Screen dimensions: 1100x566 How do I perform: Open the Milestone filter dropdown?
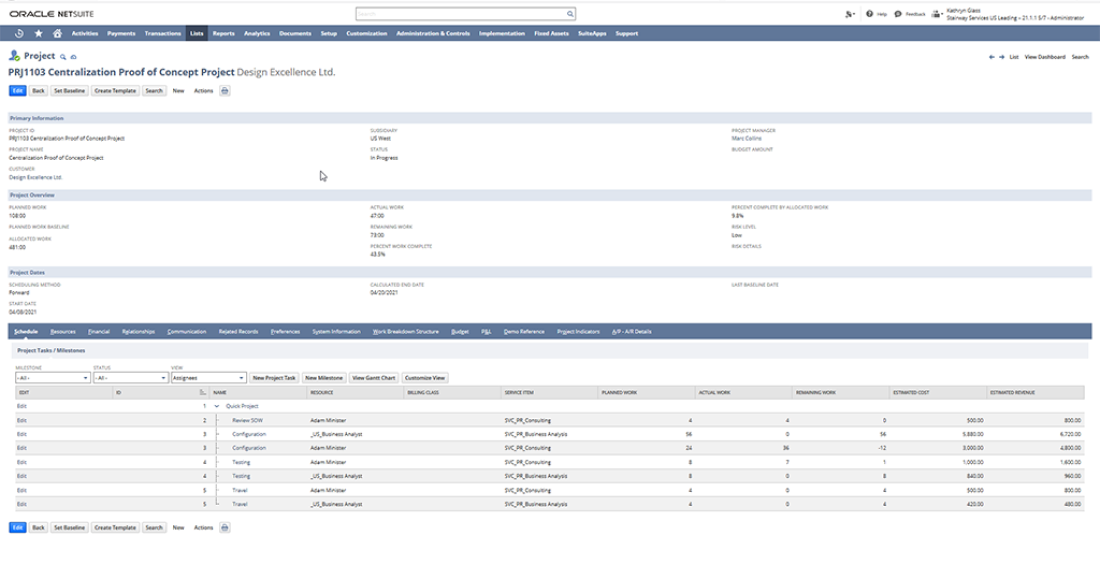pyautogui.click(x=52, y=378)
